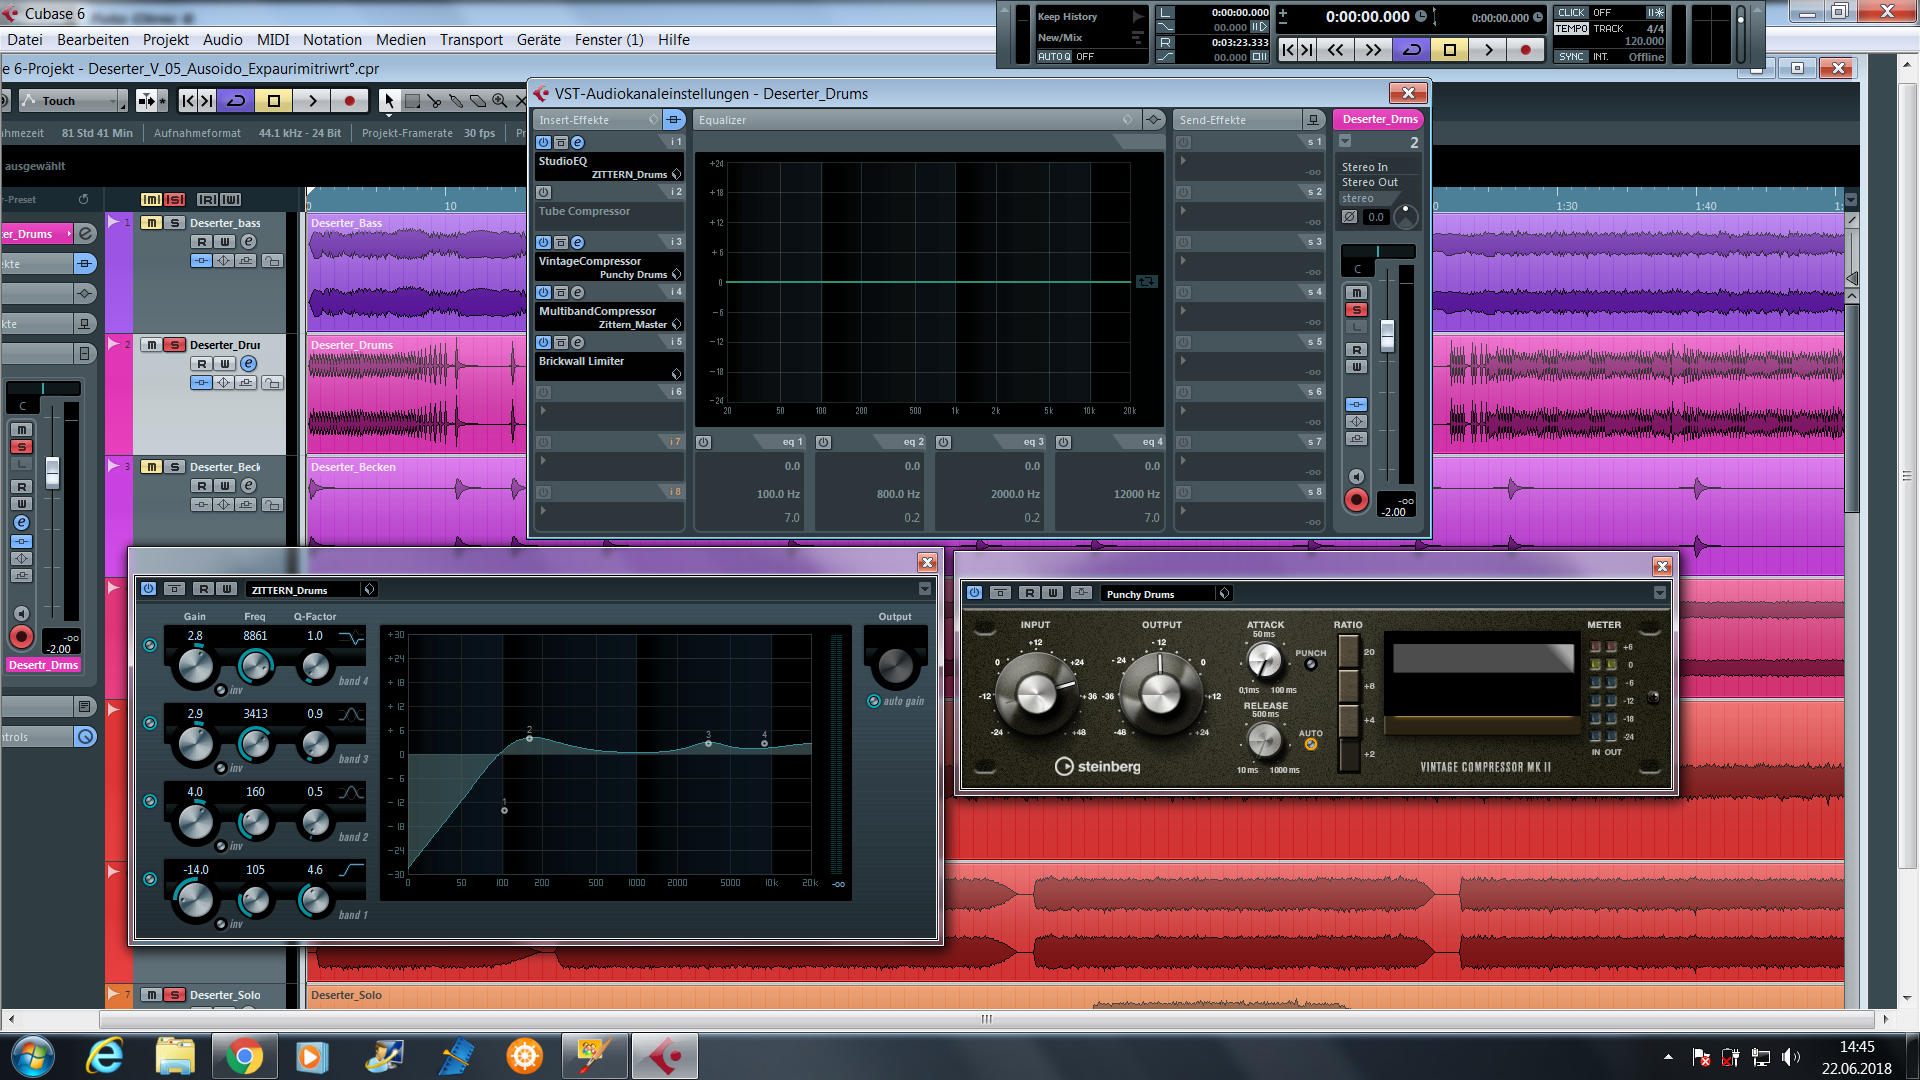Open the Datei menu
This screenshot has height=1080, width=1920.
tap(25, 40)
